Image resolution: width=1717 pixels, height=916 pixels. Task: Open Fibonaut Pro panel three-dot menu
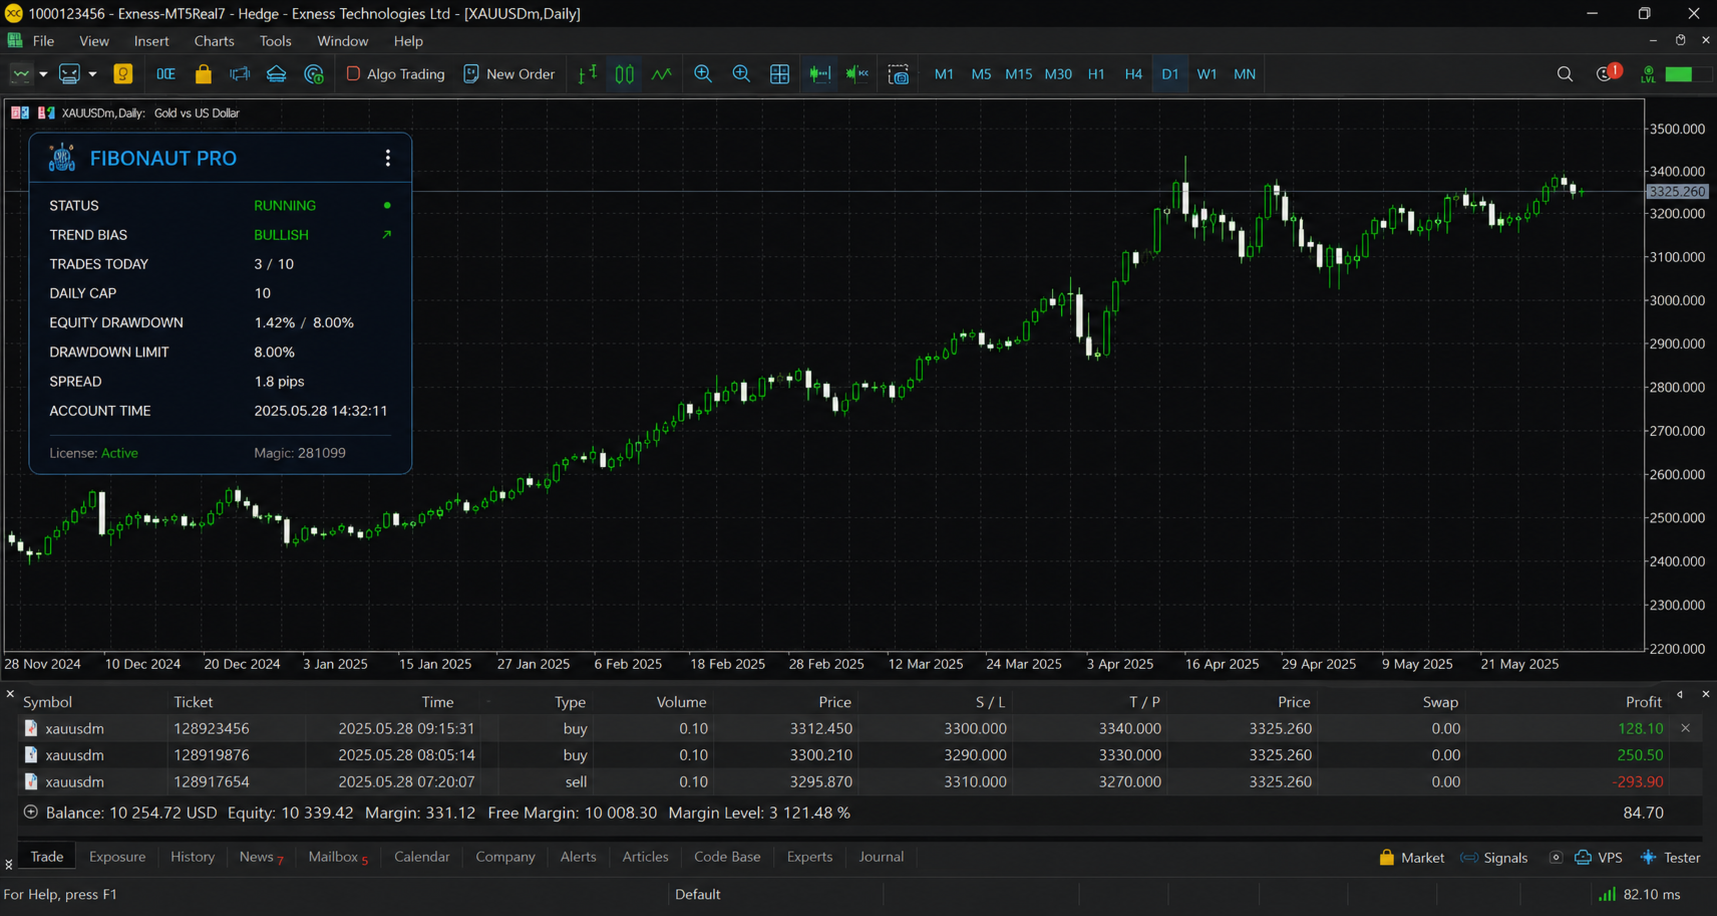[388, 158]
